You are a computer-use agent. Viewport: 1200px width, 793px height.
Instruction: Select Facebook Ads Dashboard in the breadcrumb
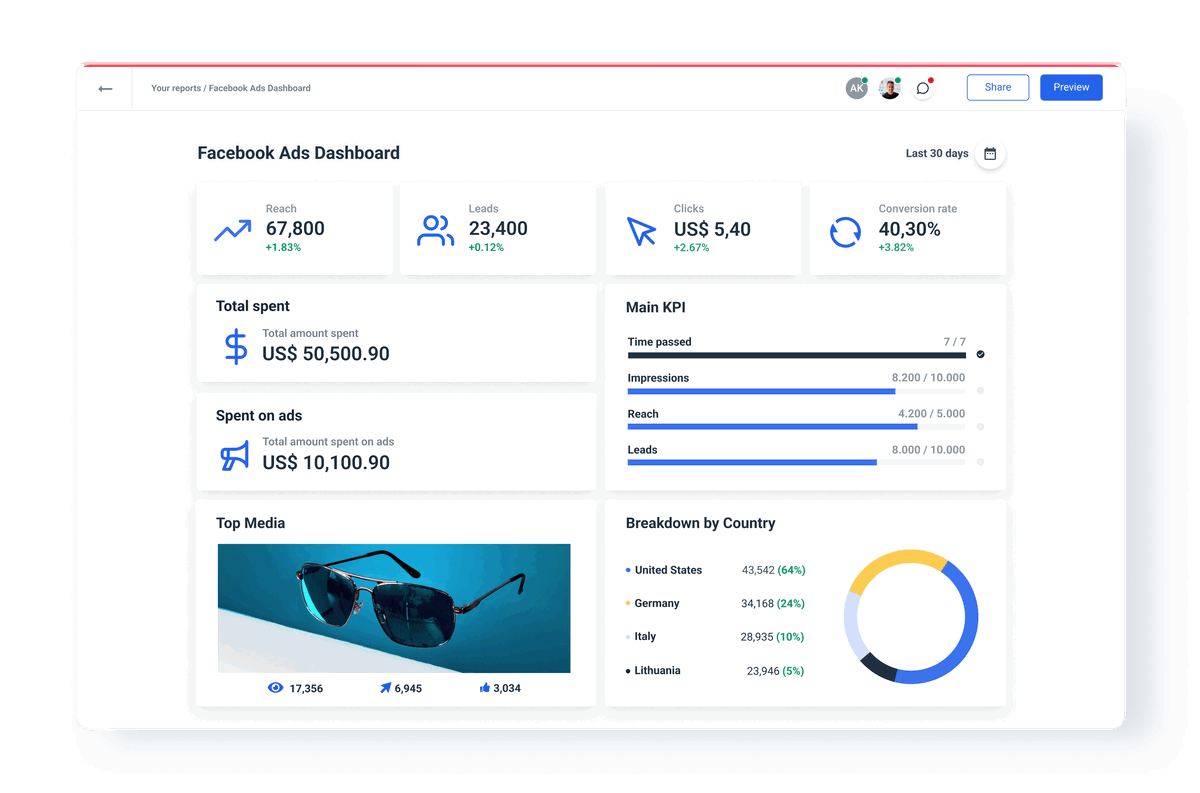coord(260,88)
